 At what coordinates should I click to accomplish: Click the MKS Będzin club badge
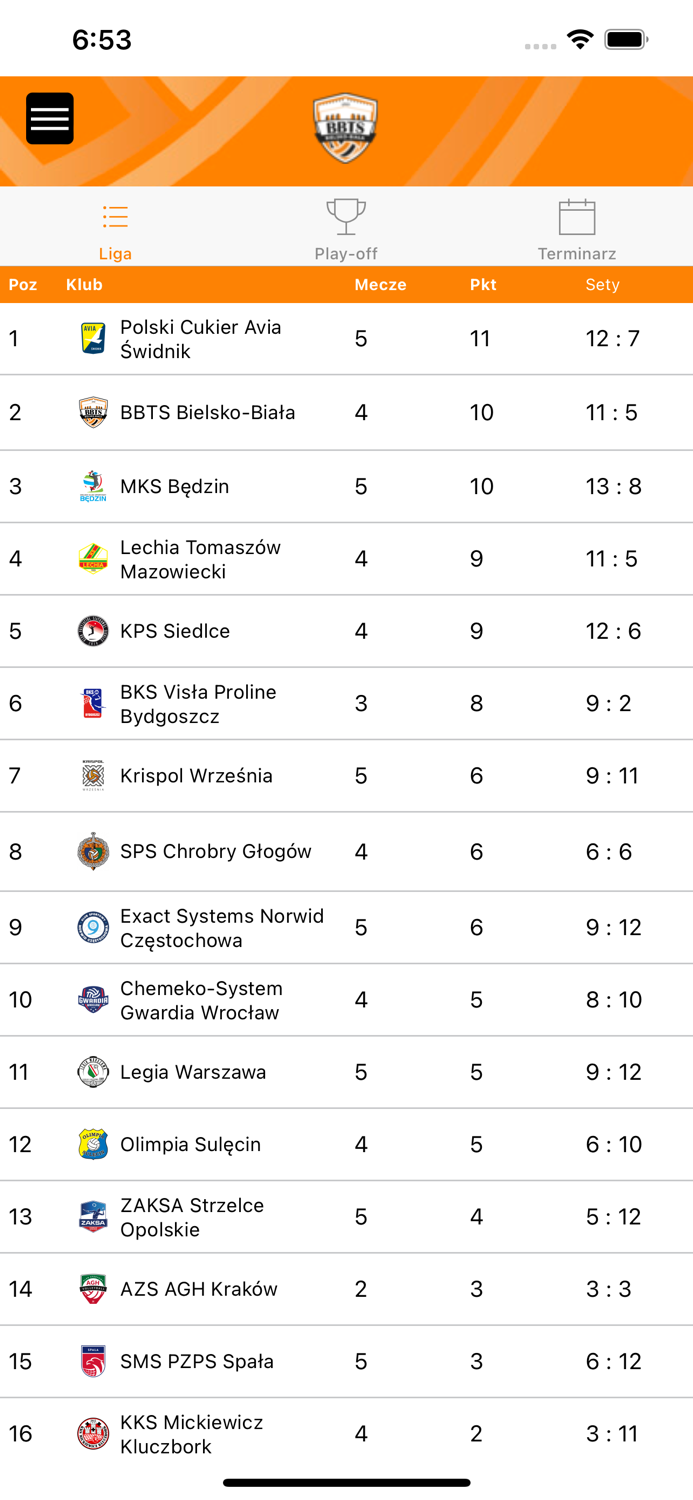pyautogui.click(x=93, y=486)
